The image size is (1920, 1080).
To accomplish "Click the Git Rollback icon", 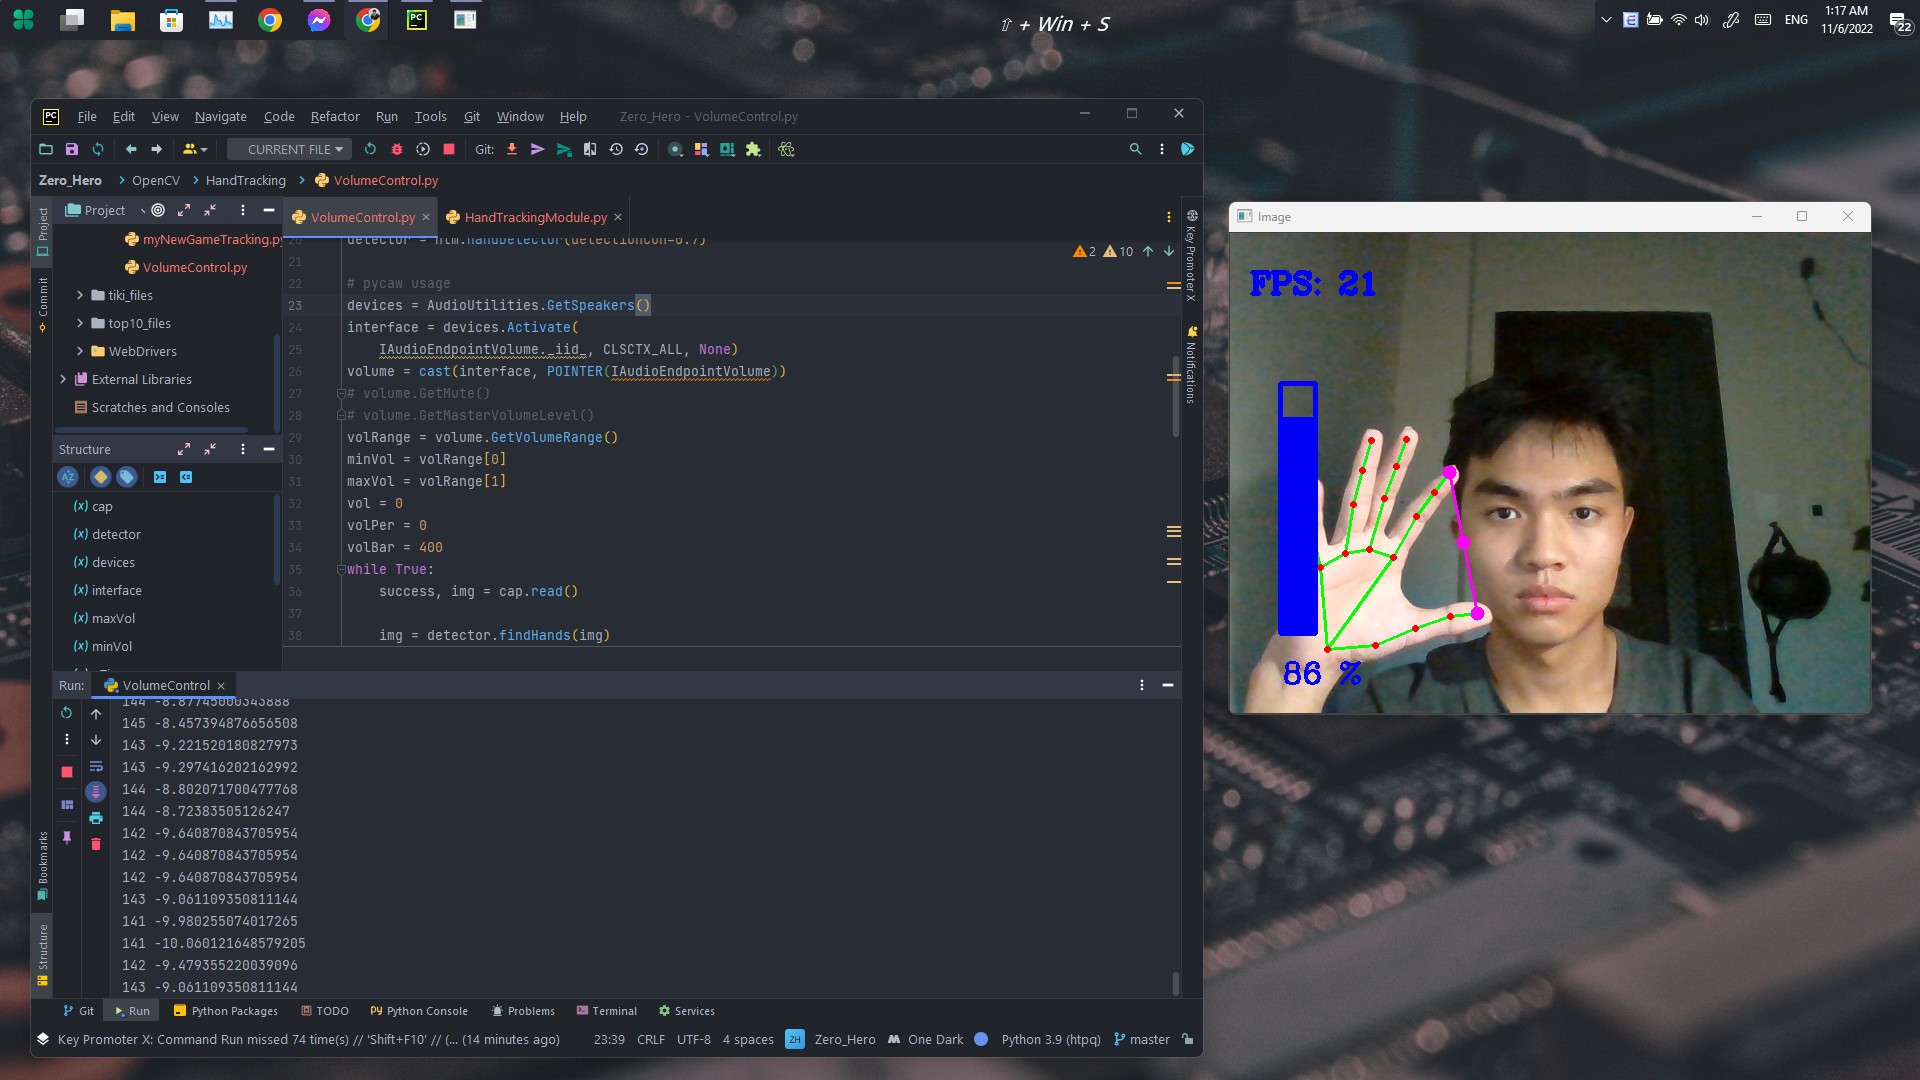I will click(642, 149).
